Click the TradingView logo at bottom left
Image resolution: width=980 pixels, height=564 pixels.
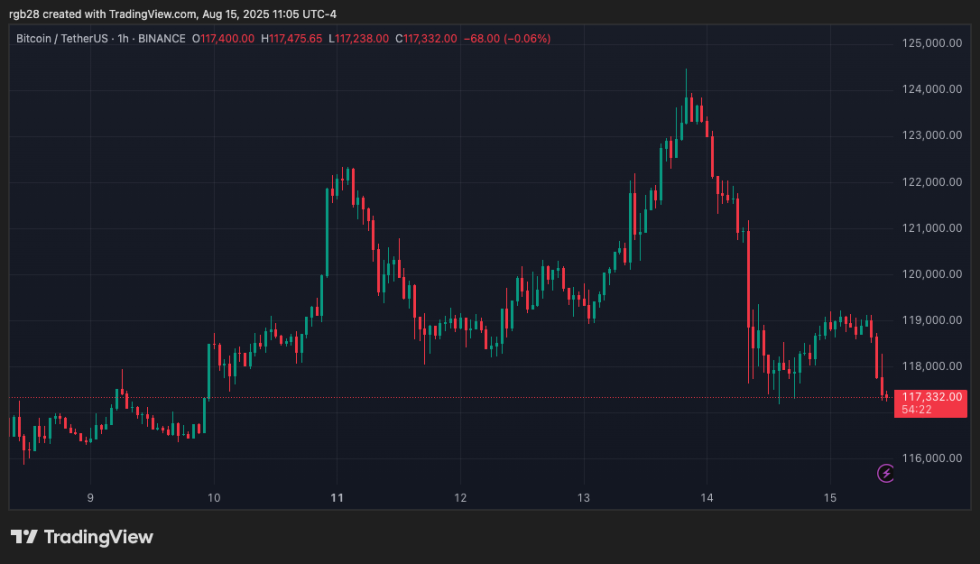pos(82,537)
